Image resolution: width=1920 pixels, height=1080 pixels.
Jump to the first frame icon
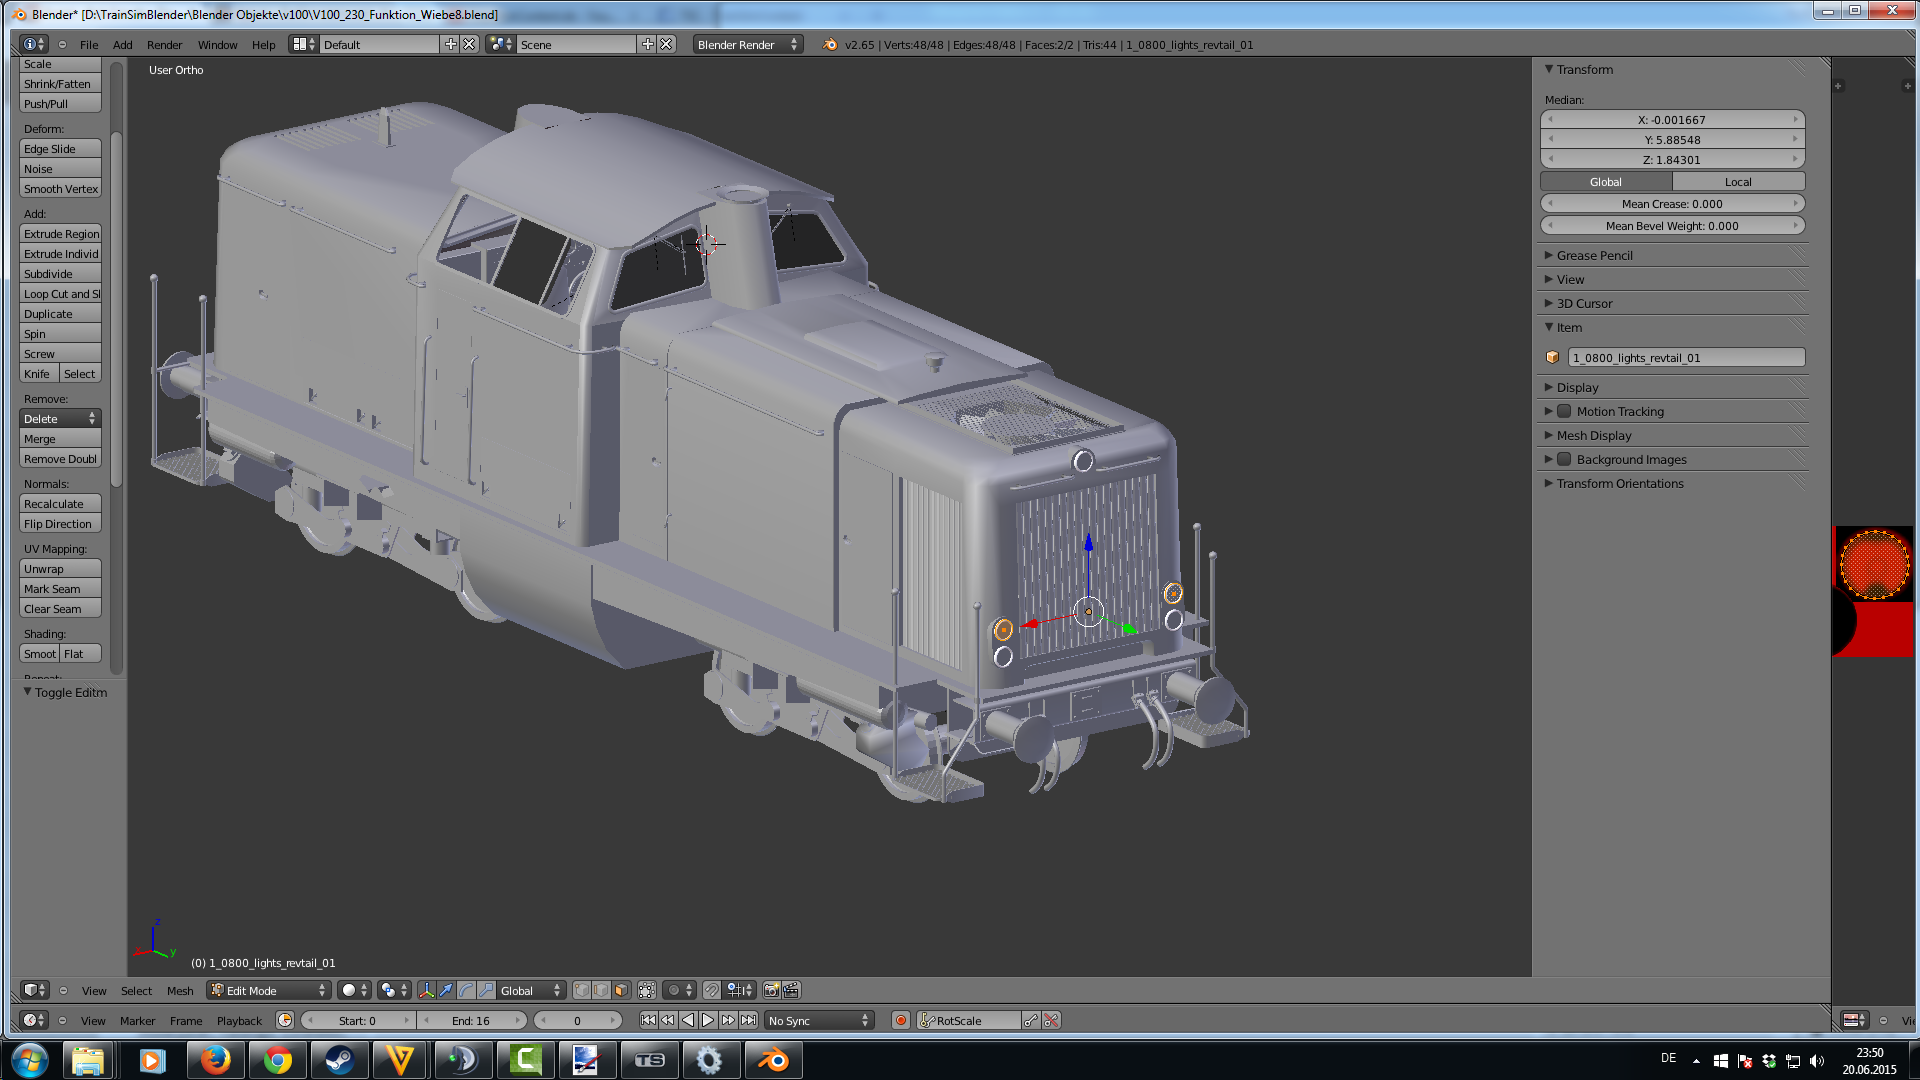(648, 1020)
